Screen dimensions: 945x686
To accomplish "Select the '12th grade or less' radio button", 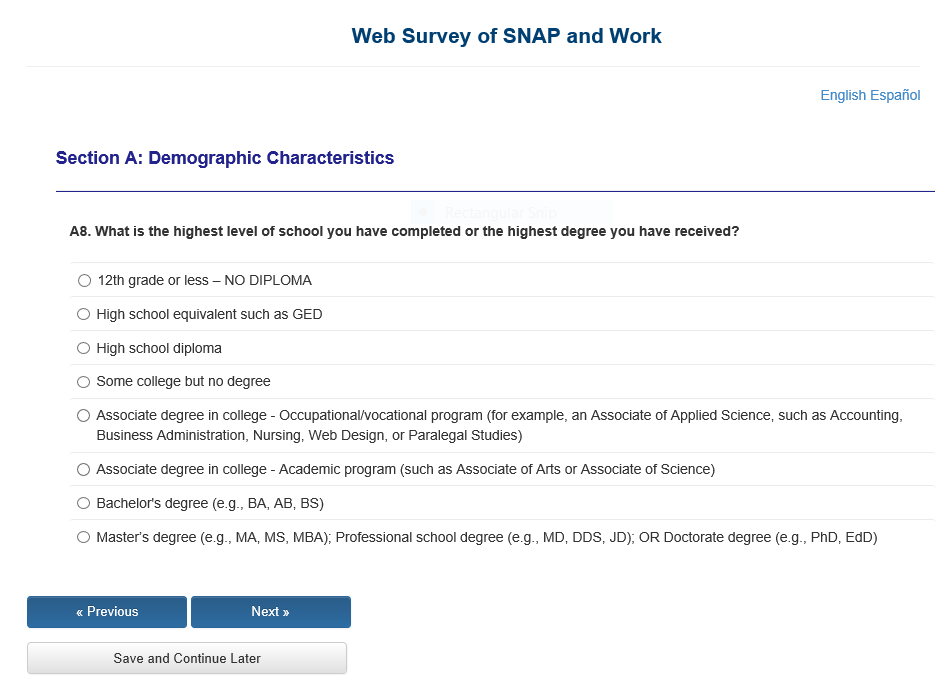I will [84, 281].
